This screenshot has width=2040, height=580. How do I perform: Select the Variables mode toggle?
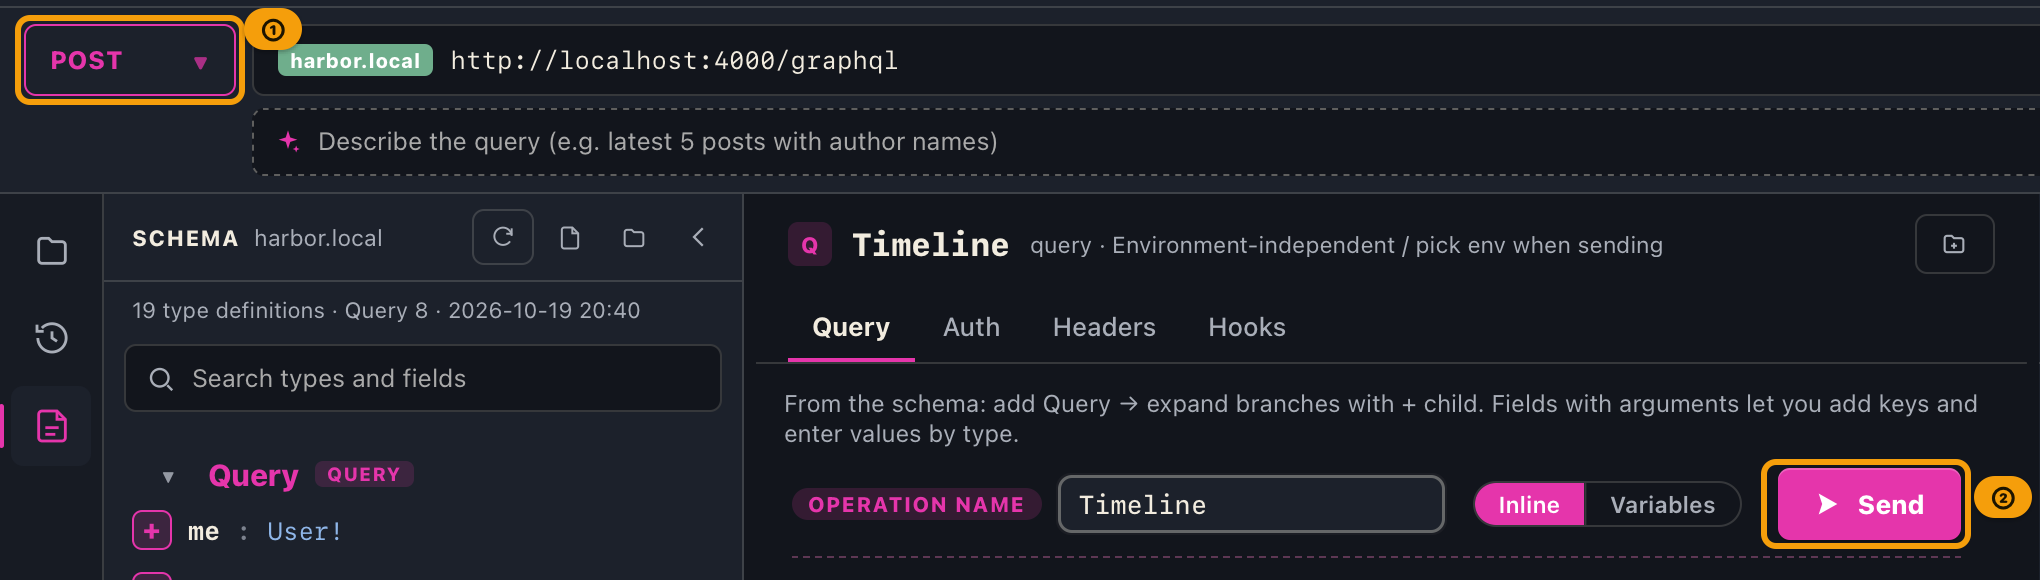(x=1662, y=505)
